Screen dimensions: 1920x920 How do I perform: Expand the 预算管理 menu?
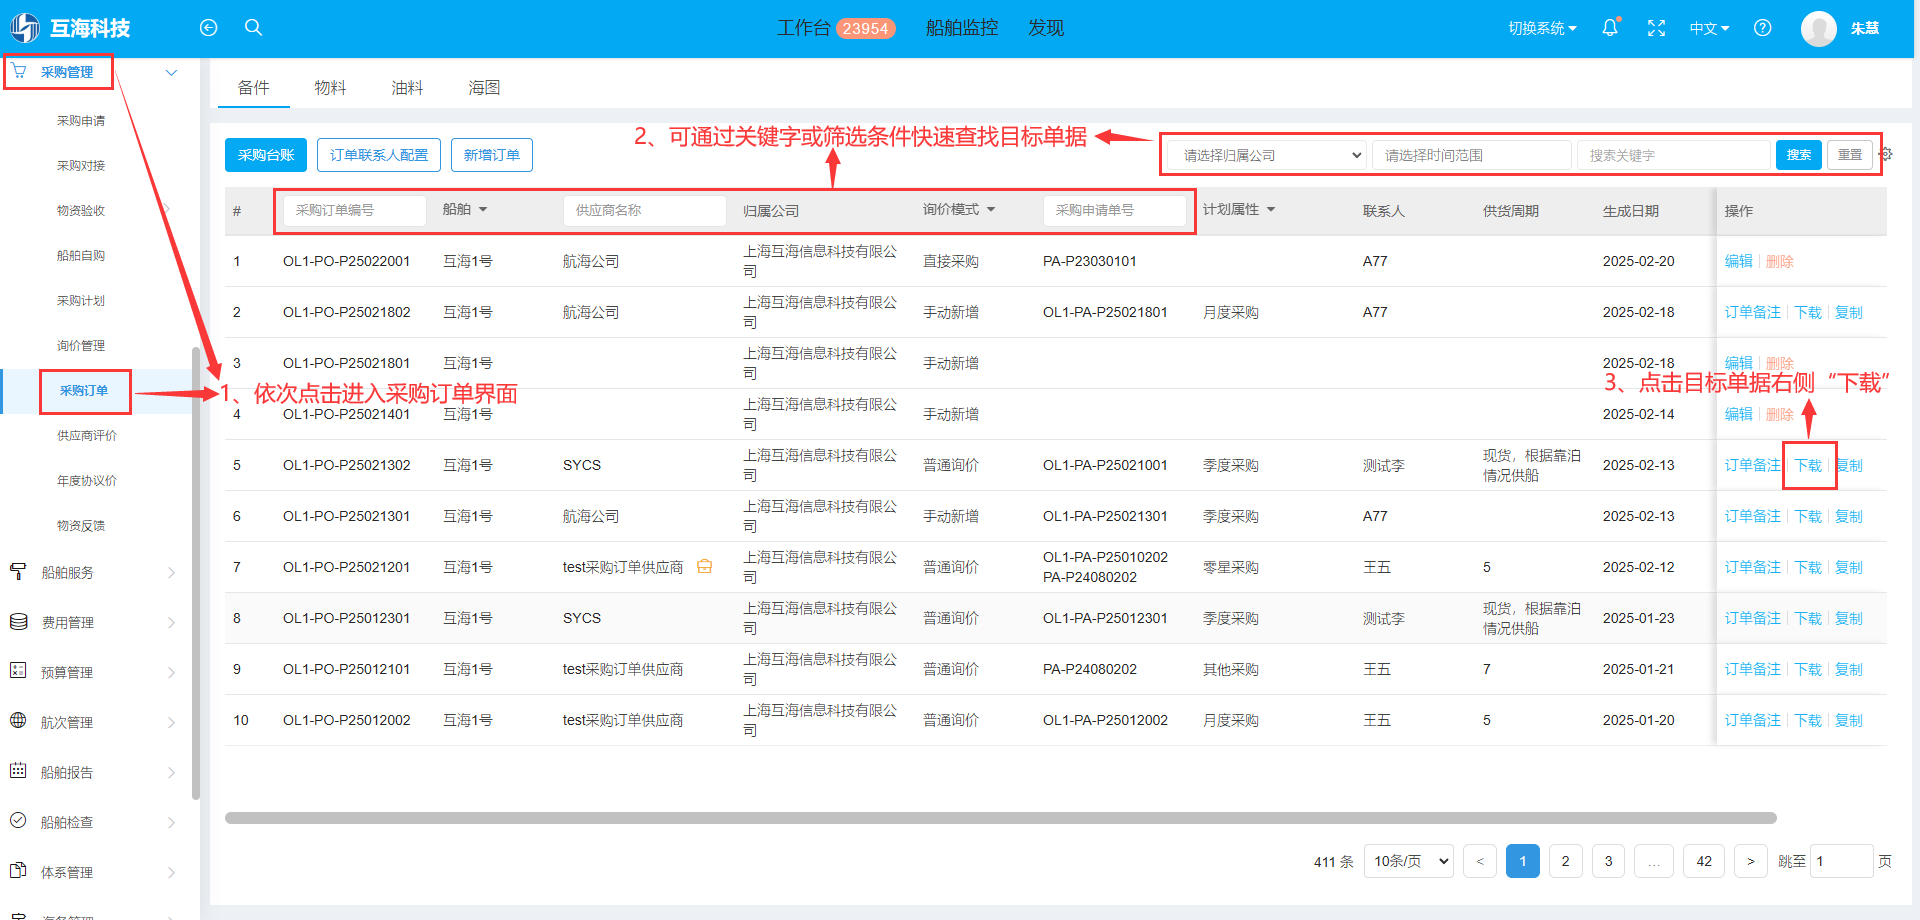pyautogui.click(x=171, y=673)
